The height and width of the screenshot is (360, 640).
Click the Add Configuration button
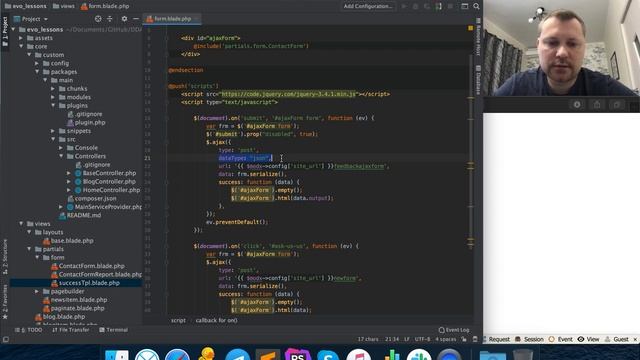coord(368,6)
